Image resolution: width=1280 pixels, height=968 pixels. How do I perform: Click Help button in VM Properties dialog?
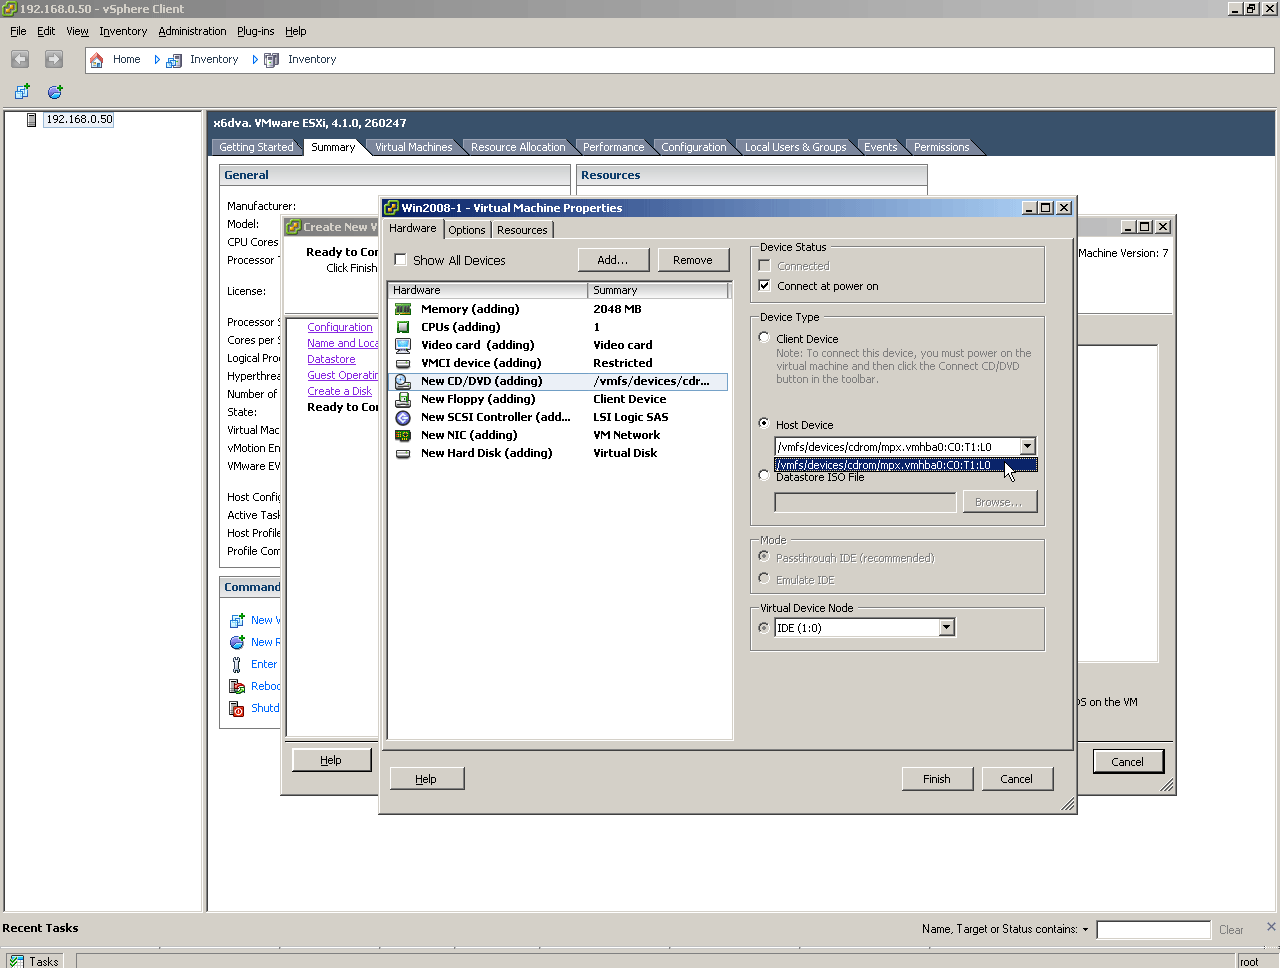pyautogui.click(x=426, y=779)
